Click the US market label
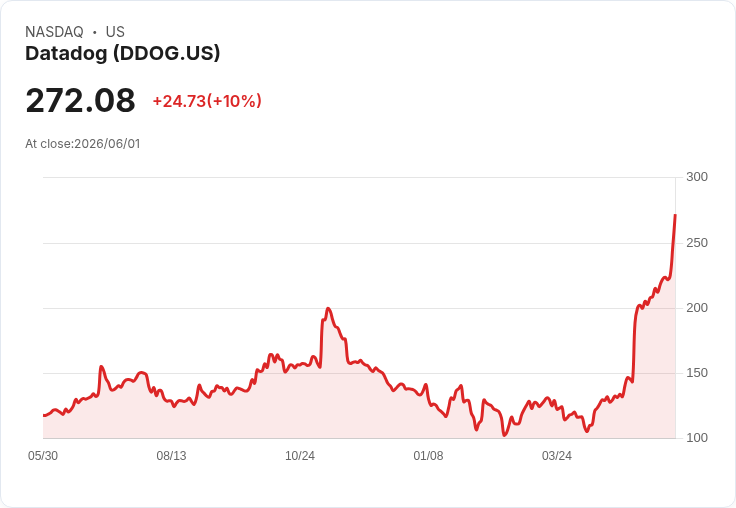The image size is (736, 508). tap(115, 32)
